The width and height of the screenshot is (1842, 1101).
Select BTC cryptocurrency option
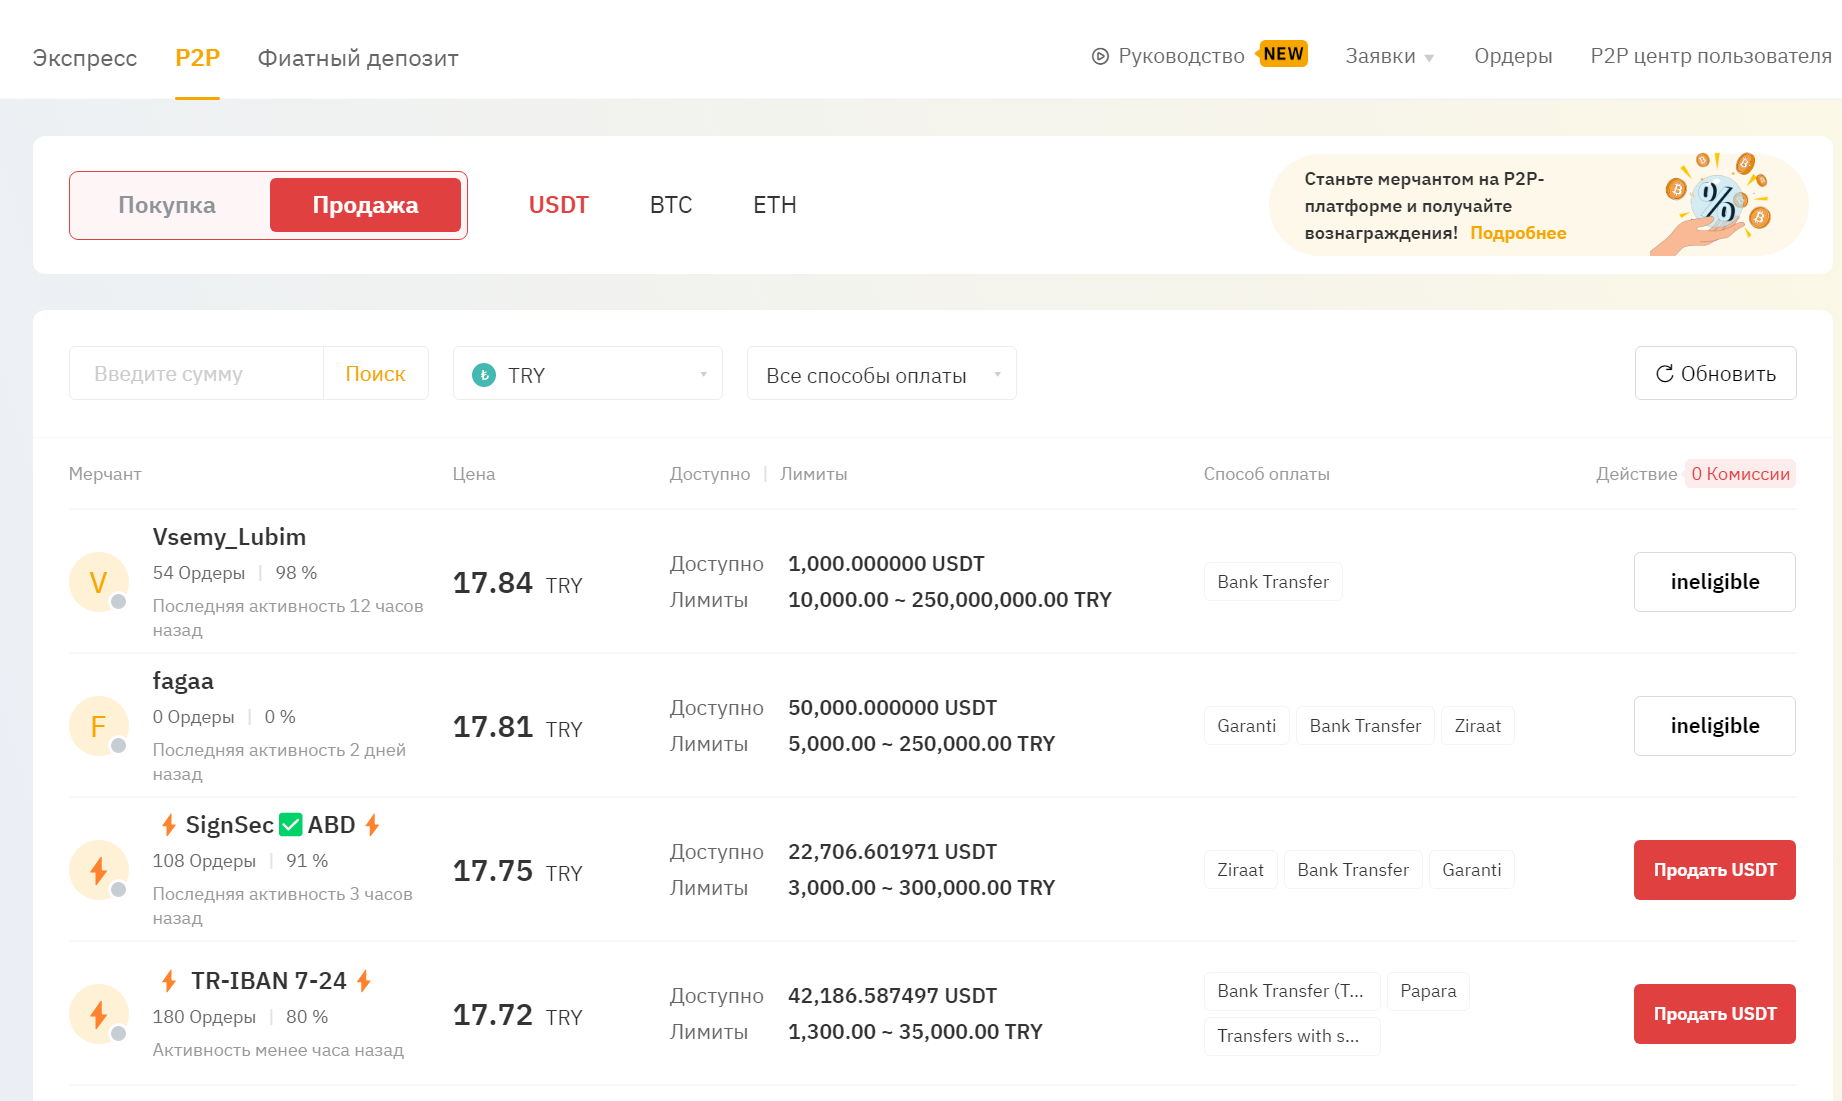coord(670,205)
